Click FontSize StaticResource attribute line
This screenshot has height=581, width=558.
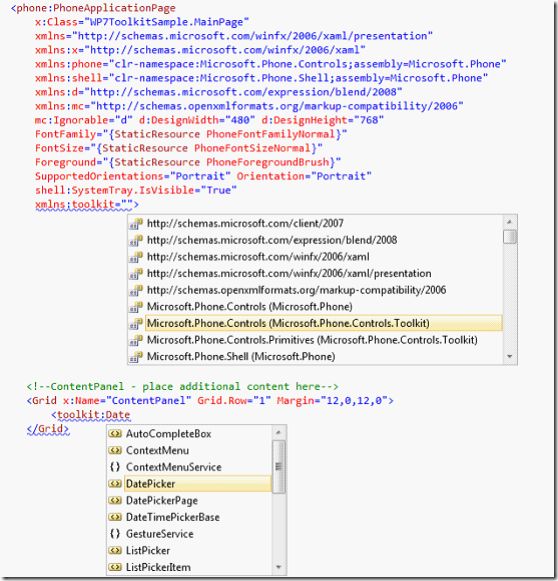179,148
